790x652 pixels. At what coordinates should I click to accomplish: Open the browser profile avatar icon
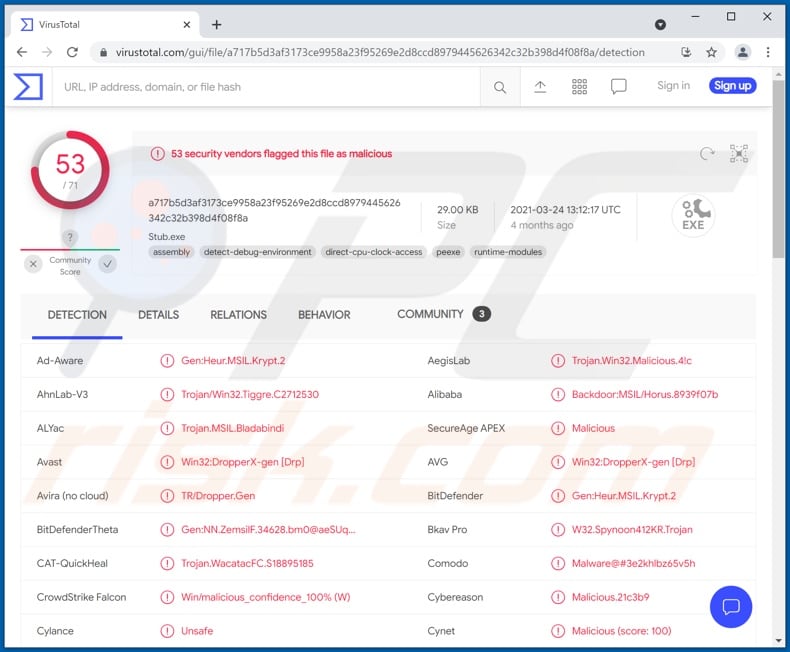point(743,52)
